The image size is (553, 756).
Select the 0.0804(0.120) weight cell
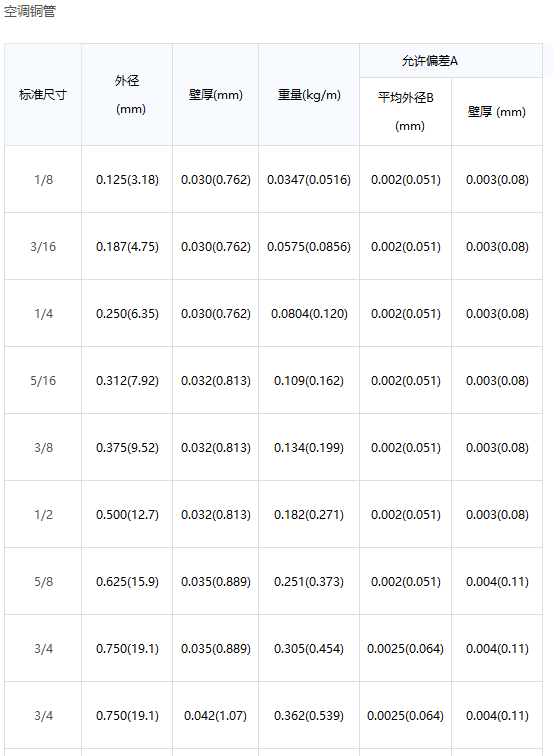pyautogui.click(x=309, y=313)
